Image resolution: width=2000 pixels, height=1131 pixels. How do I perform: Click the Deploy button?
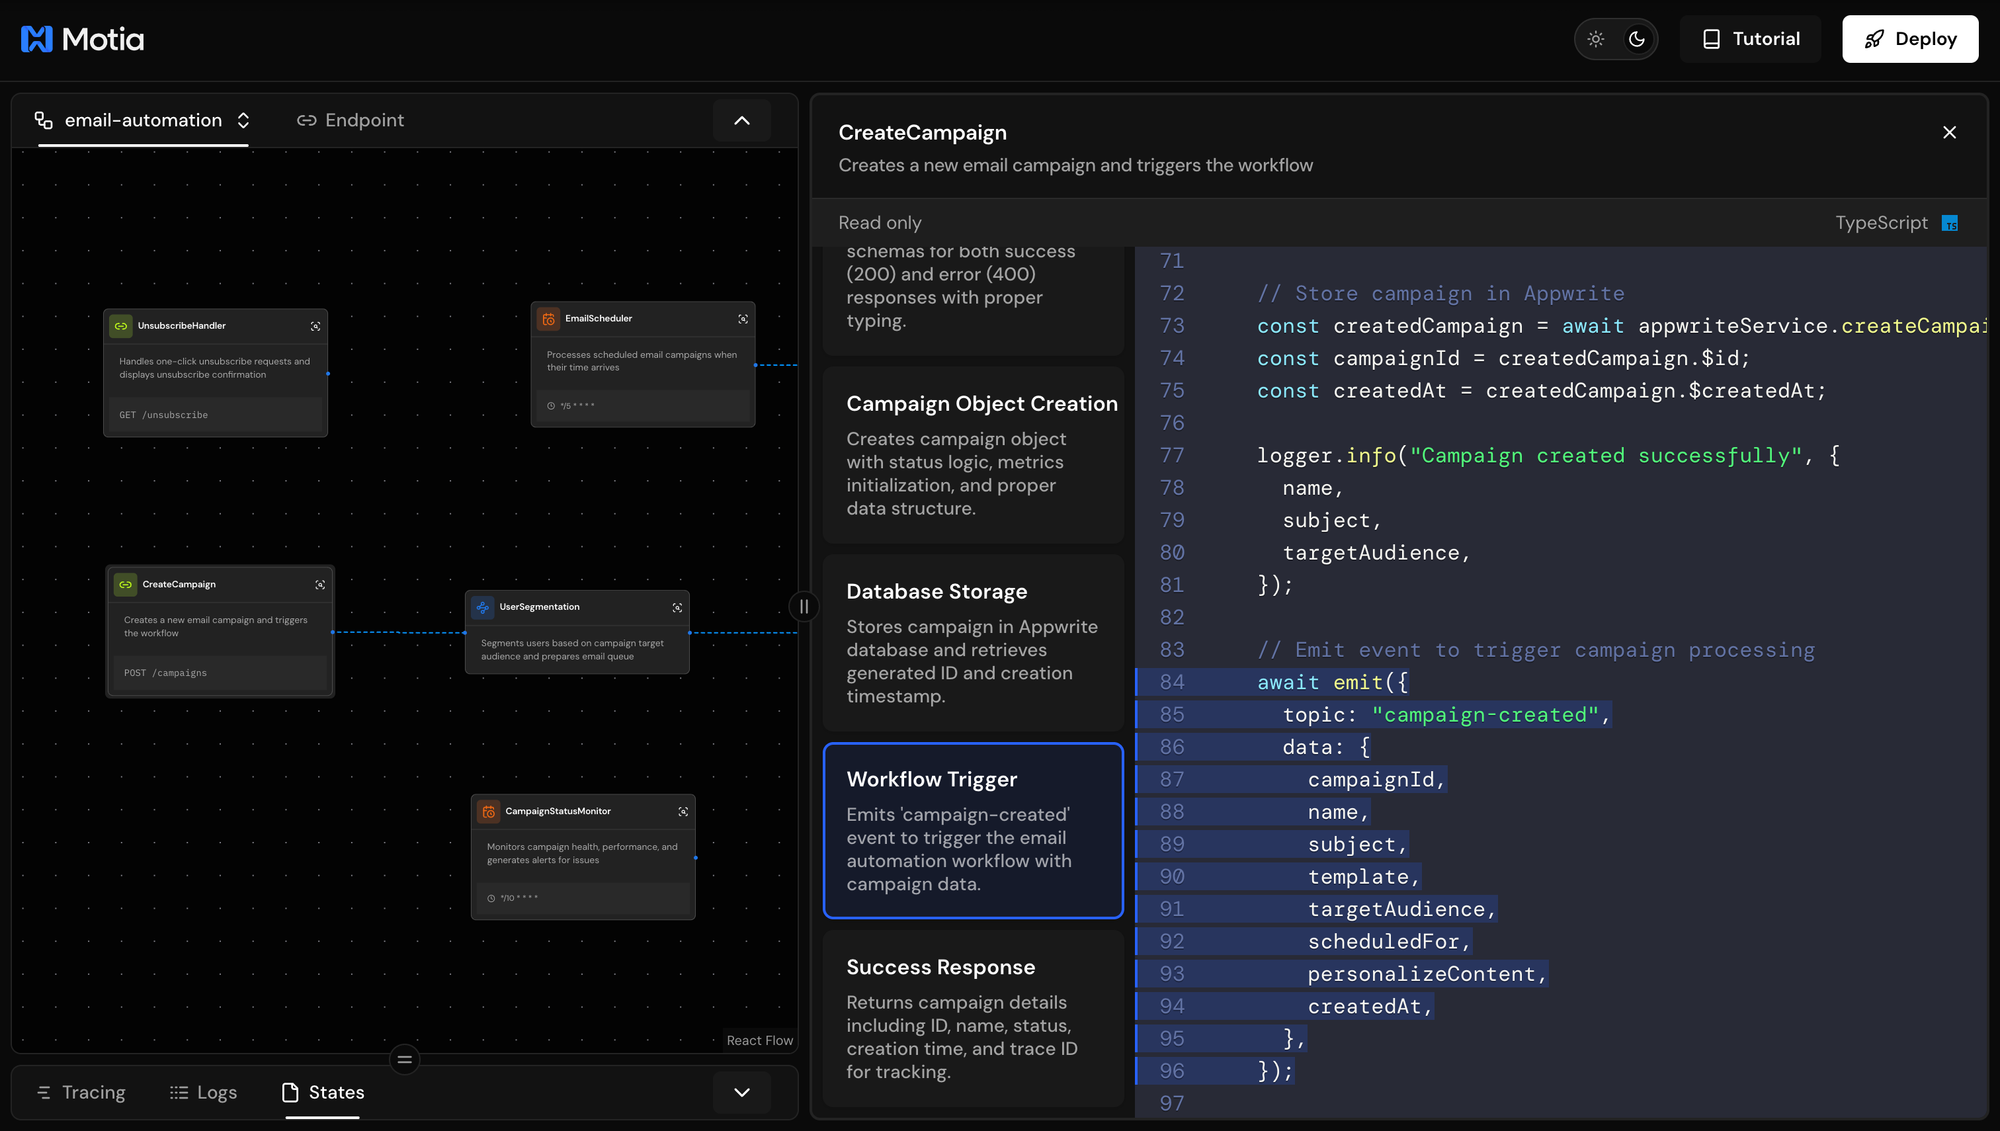click(1910, 39)
